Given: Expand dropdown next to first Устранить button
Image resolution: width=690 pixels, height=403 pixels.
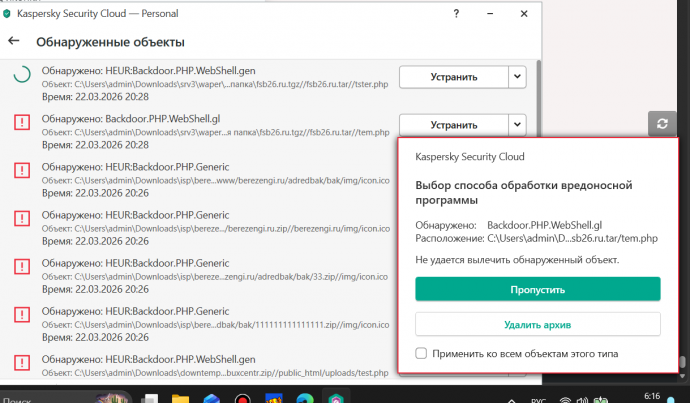Looking at the screenshot, I should (516, 76).
